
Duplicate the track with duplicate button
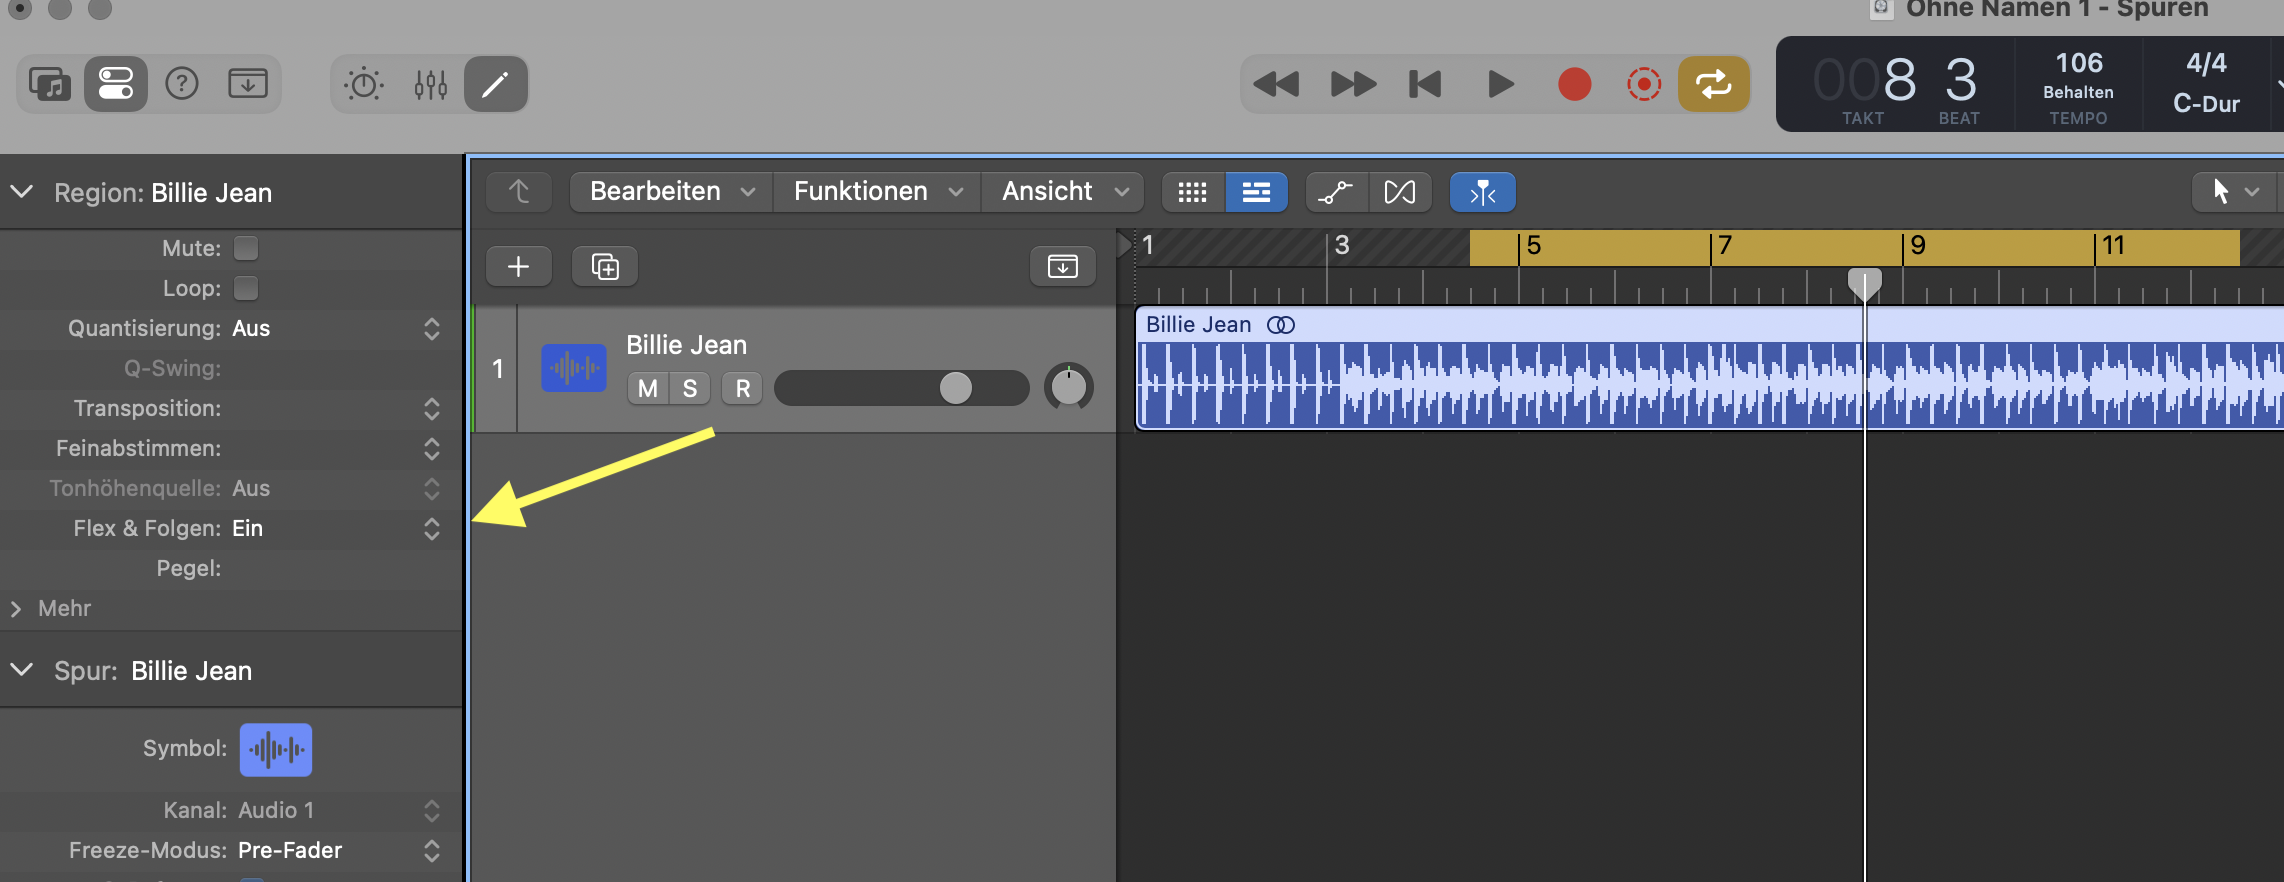coord(605,266)
